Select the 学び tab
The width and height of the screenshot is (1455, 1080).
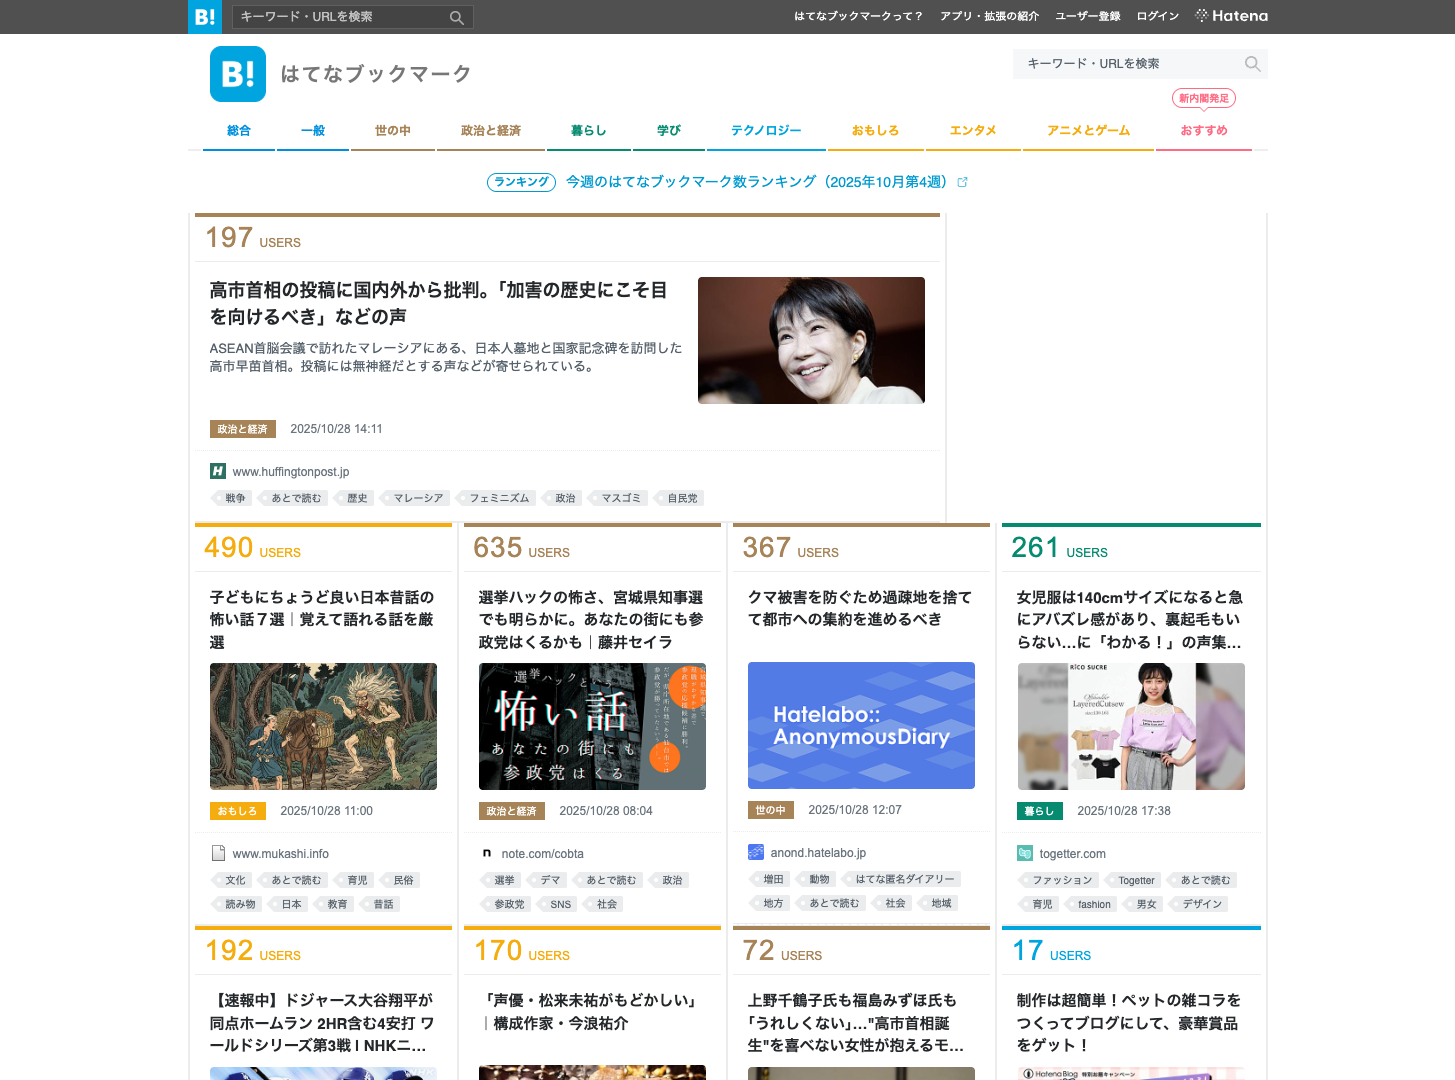(x=668, y=130)
